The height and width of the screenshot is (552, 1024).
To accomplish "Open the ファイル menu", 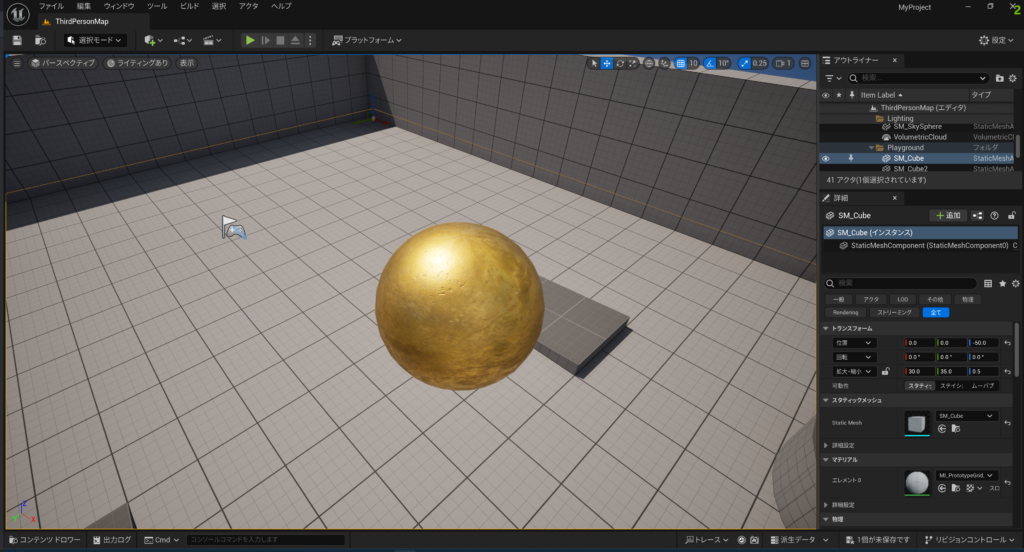I will click(50, 6).
